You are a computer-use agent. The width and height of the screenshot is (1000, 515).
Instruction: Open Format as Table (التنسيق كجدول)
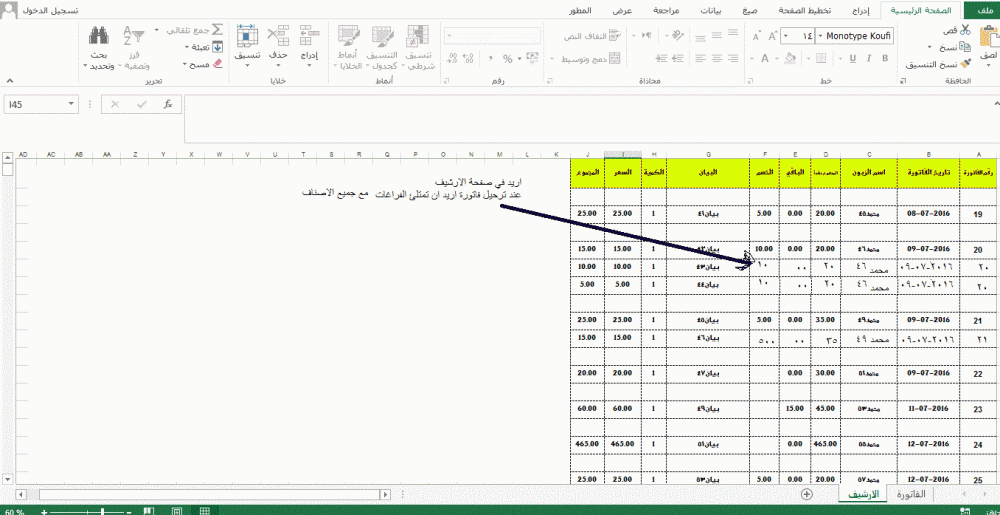coord(384,48)
